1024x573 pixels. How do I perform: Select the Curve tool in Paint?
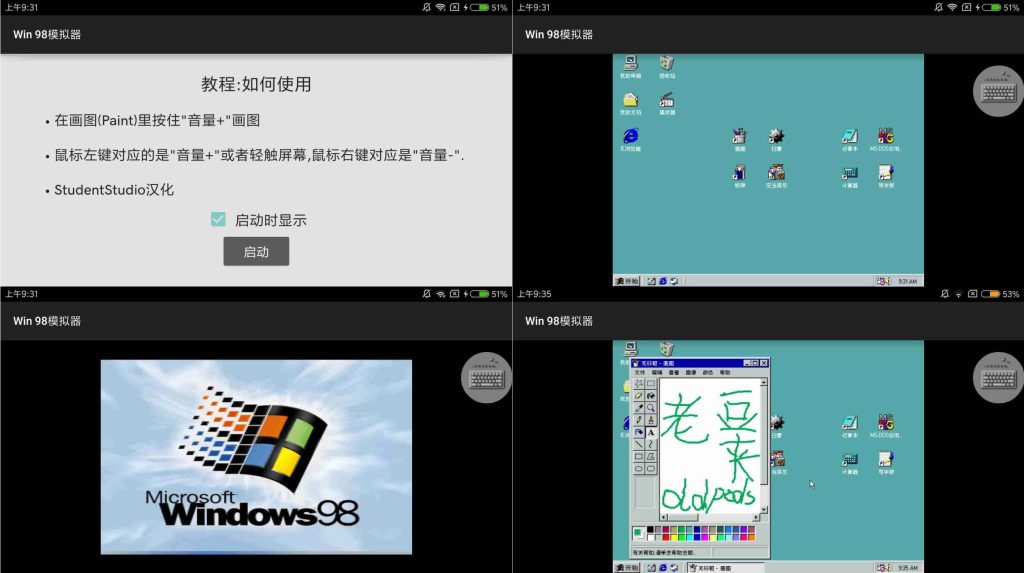coord(651,444)
